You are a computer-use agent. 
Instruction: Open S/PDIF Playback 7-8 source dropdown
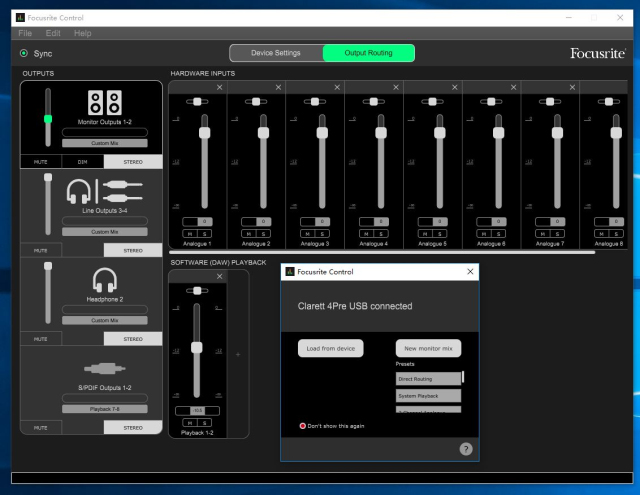pyautogui.click(x=104, y=408)
